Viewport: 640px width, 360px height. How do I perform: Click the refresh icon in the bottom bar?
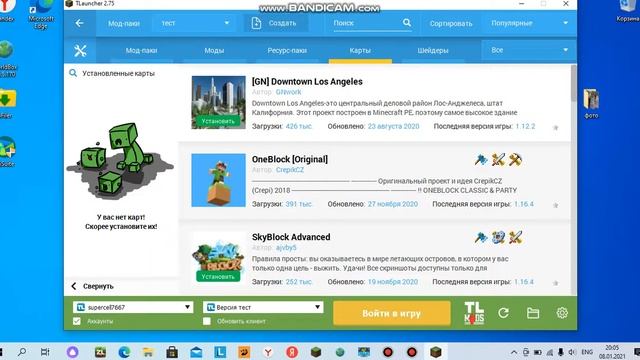pyautogui.click(x=504, y=313)
